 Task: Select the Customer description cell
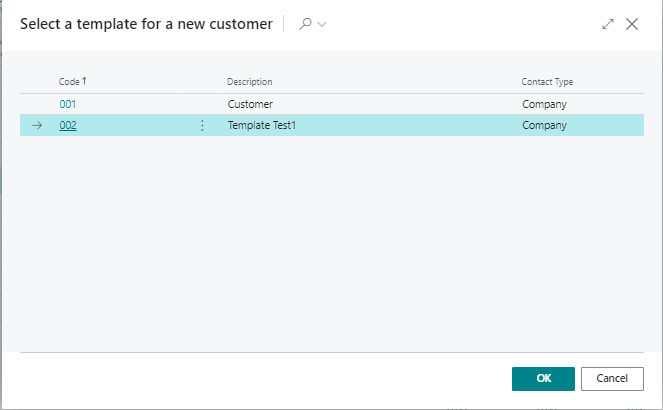250,104
